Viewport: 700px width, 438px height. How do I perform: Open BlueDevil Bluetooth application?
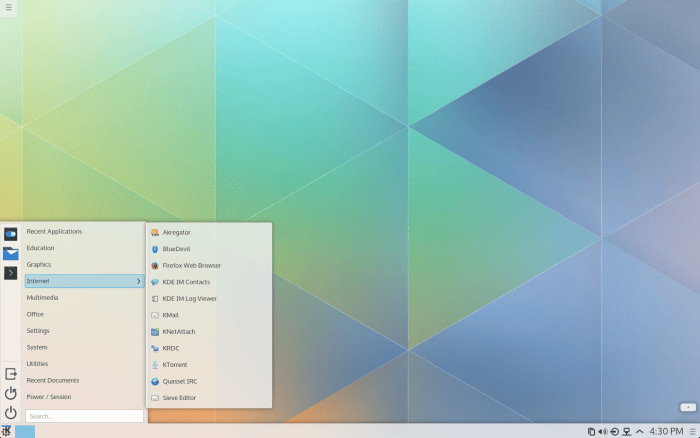175,249
